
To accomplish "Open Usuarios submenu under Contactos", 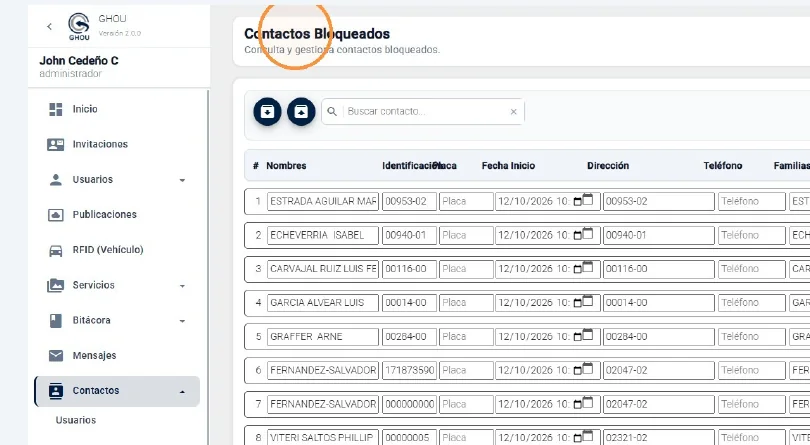I will pyautogui.click(x=75, y=420).
